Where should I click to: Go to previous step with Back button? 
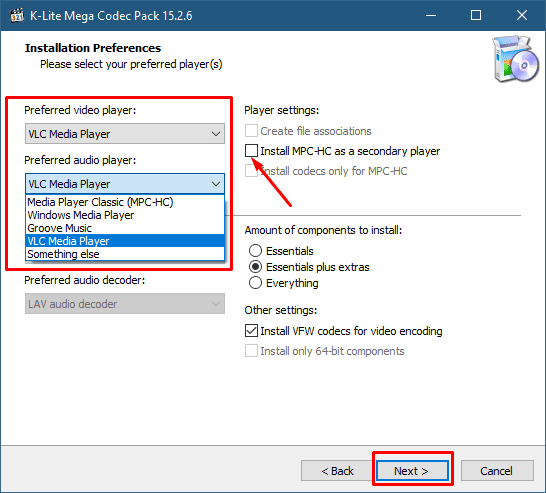click(337, 471)
